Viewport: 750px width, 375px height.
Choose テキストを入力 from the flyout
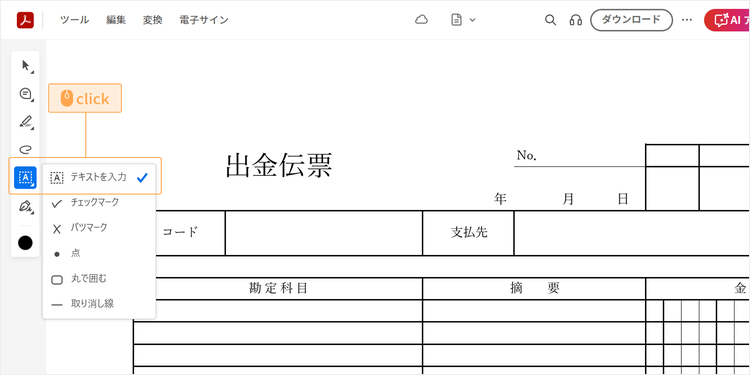tap(99, 177)
